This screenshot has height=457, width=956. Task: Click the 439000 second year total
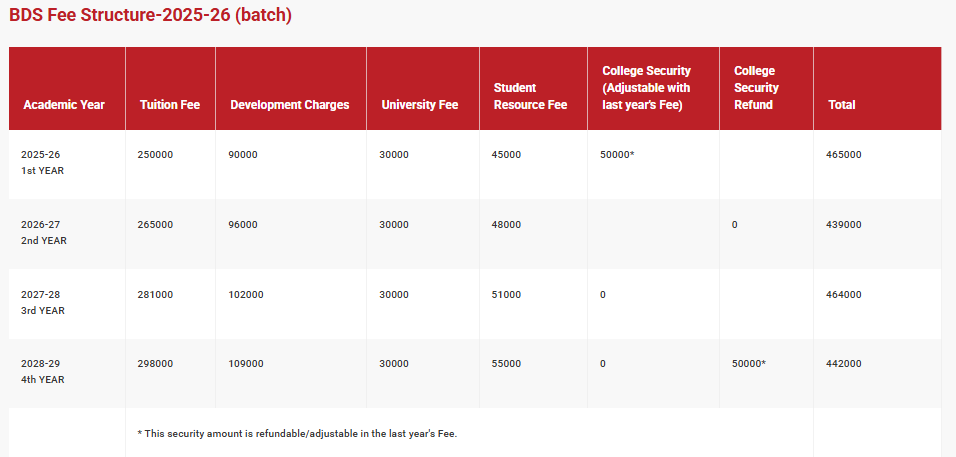coord(844,225)
